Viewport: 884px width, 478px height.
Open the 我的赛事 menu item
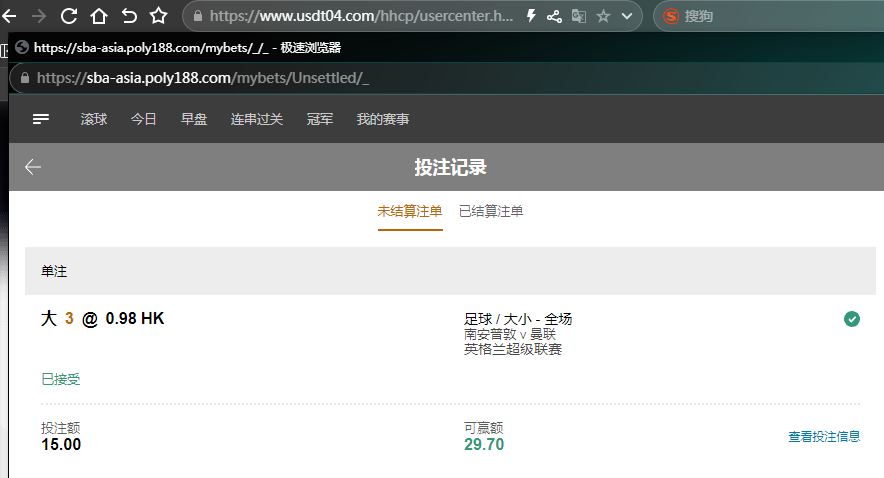(383, 119)
